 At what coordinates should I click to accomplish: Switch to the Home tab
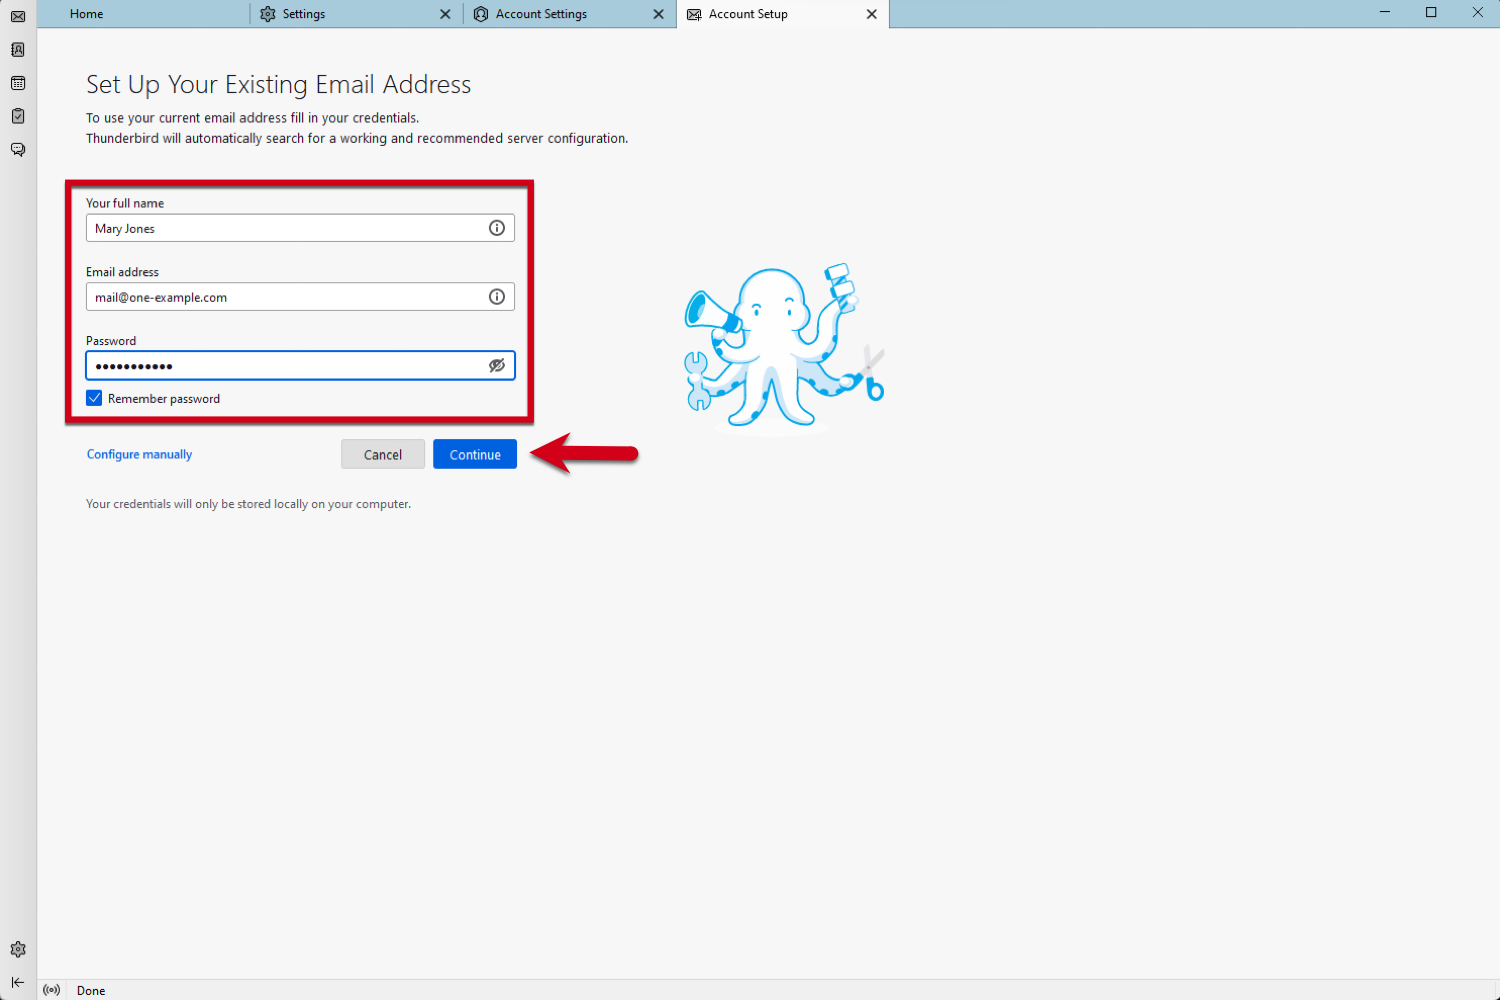coord(86,14)
